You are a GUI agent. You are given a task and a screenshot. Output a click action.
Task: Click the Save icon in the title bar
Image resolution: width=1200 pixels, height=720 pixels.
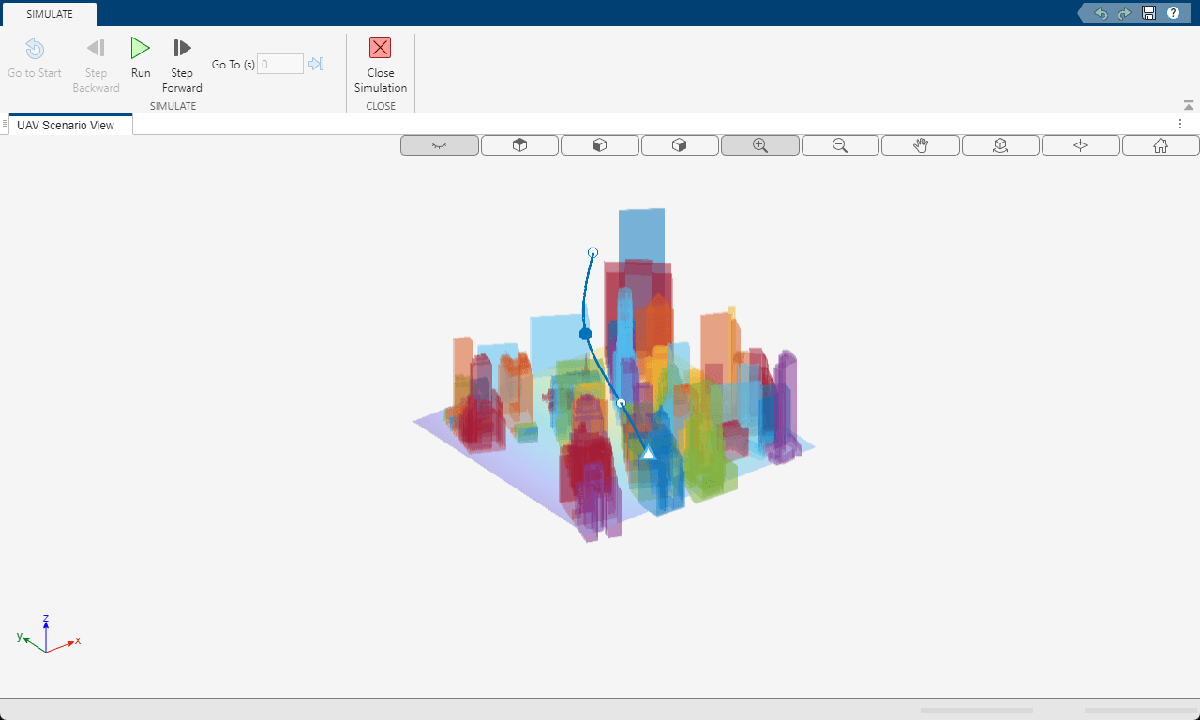coord(1149,13)
